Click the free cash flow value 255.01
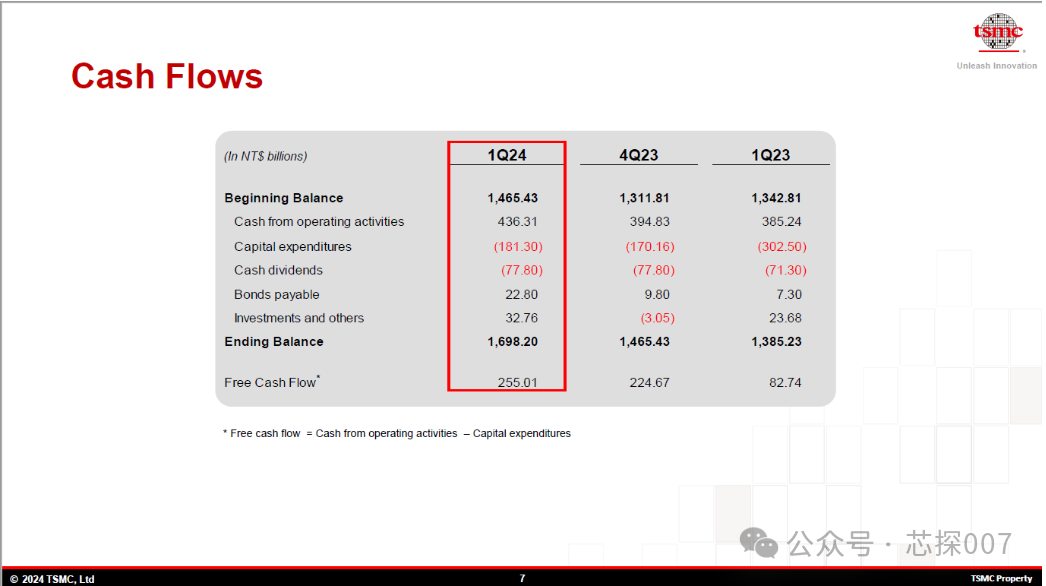Image resolution: width=1046 pixels, height=586 pixels. pos(518,382)
